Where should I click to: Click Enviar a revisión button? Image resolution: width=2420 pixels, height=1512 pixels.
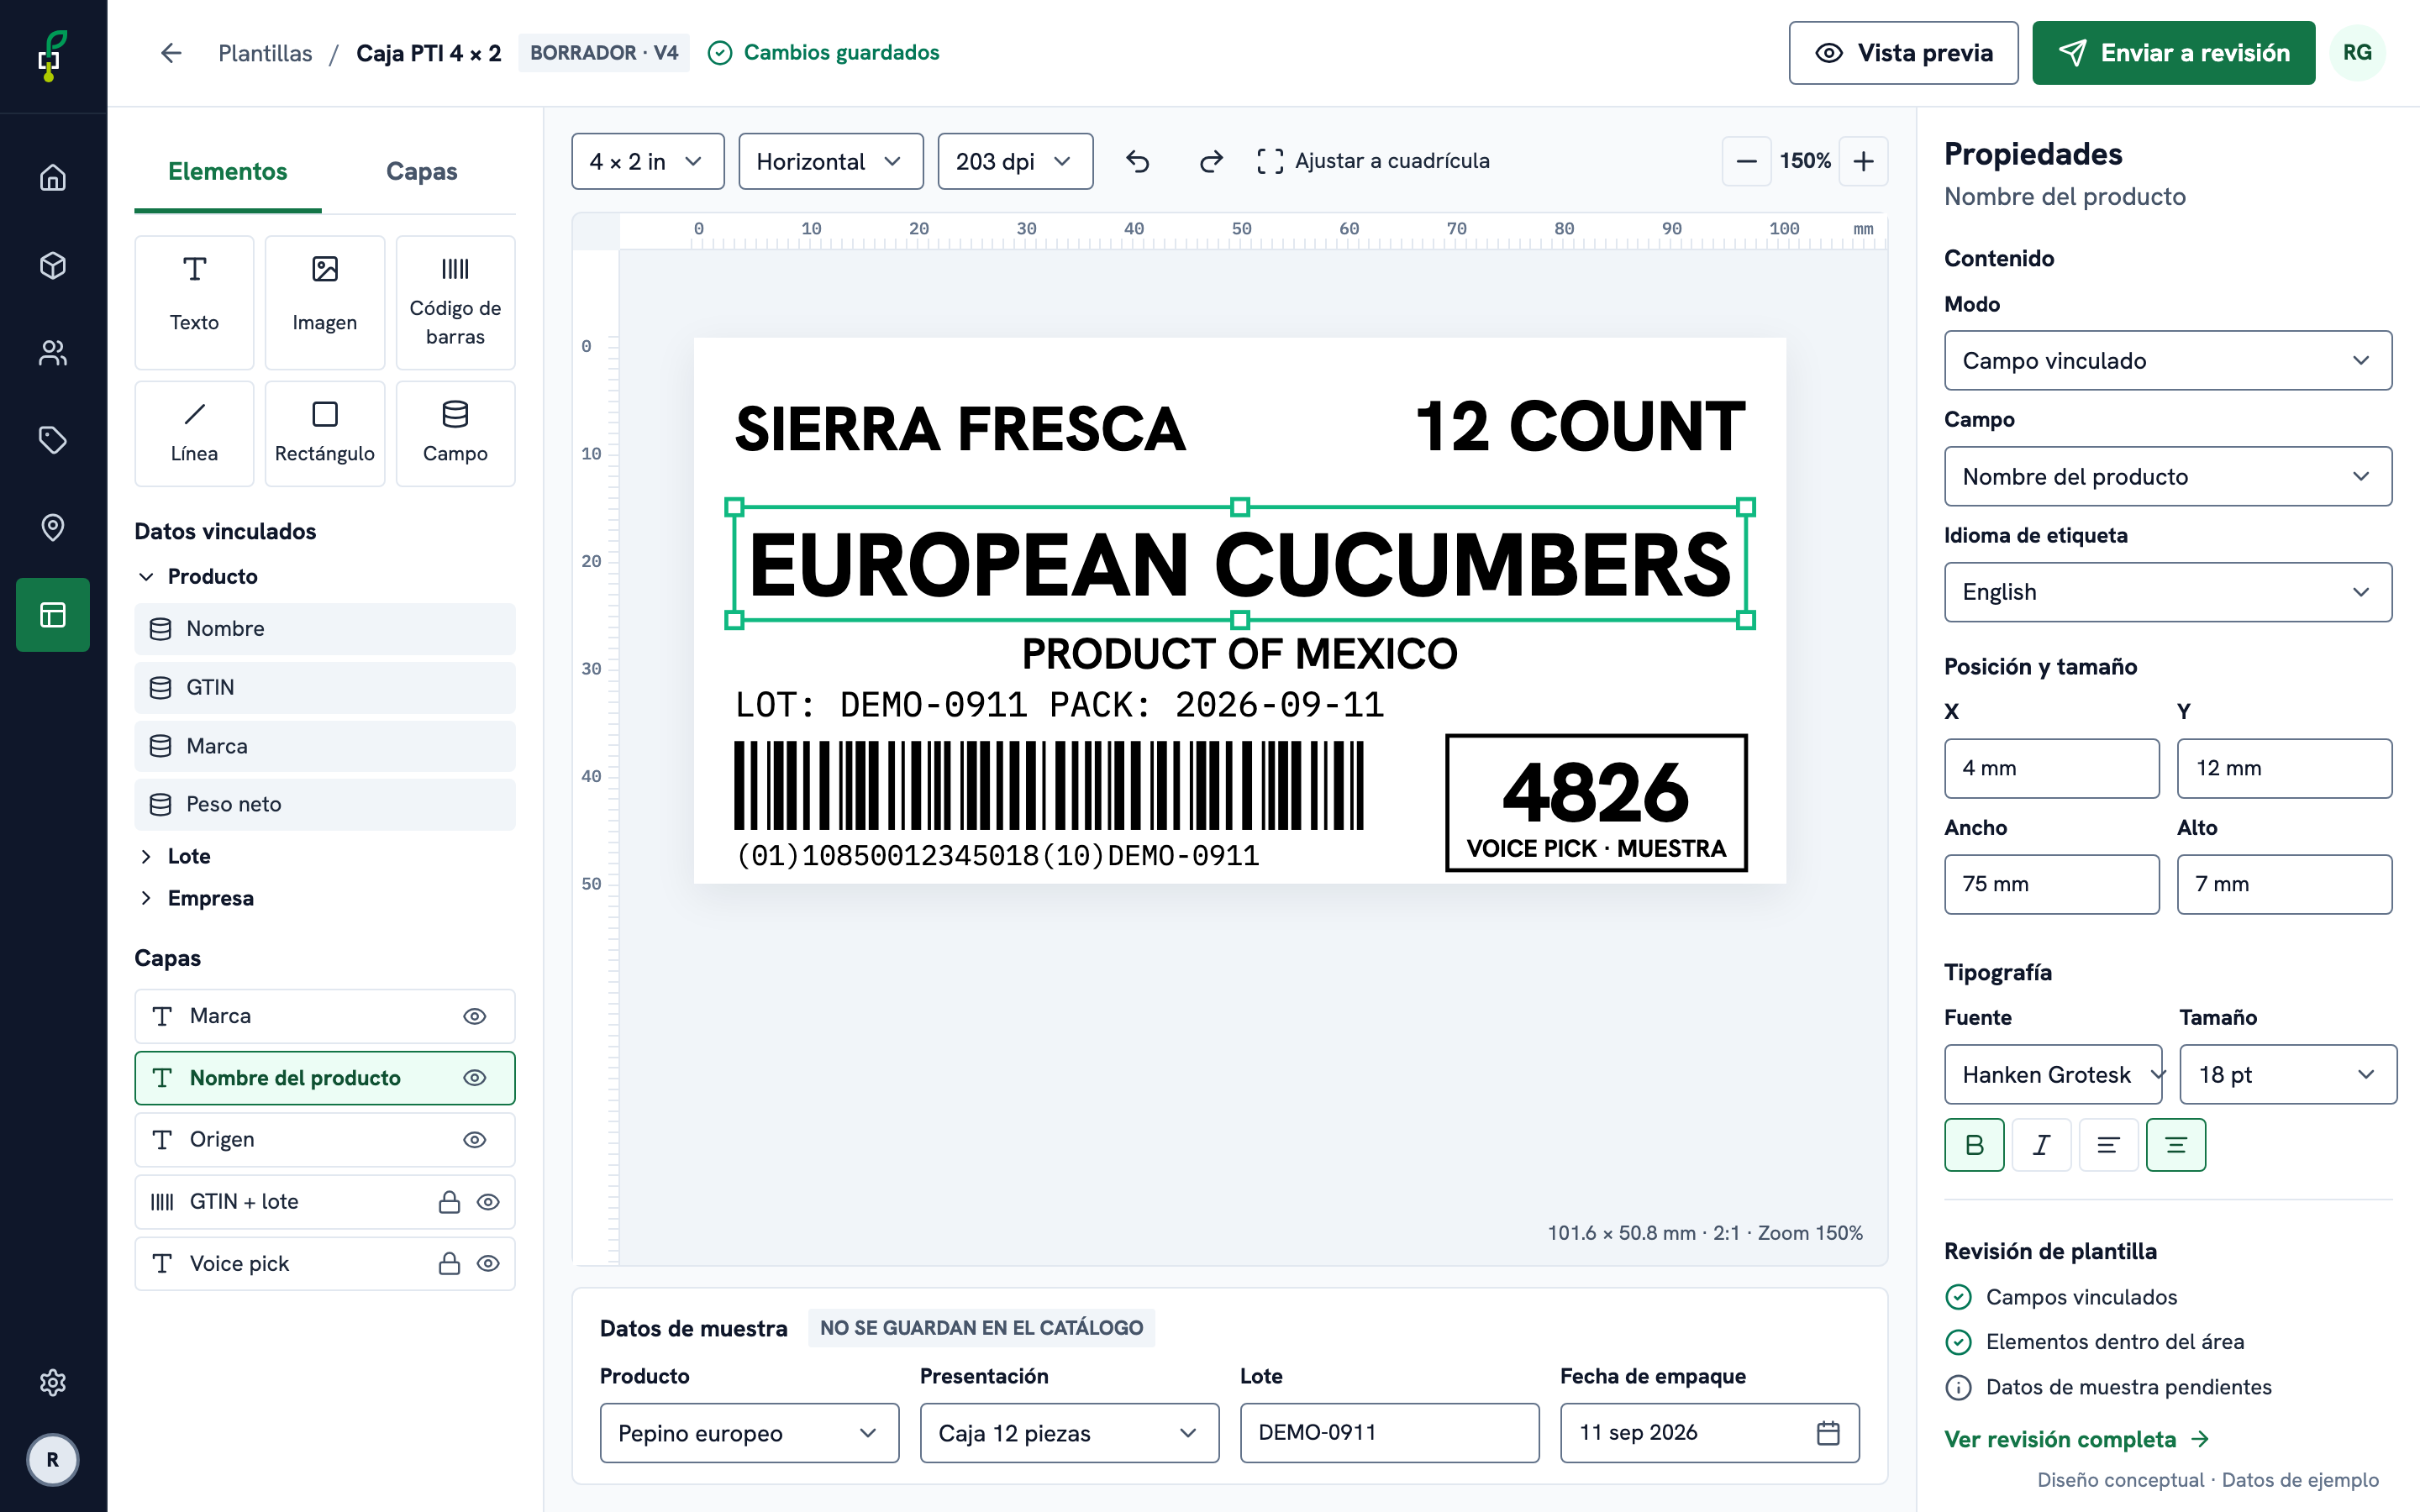[x=2173, y=53]
